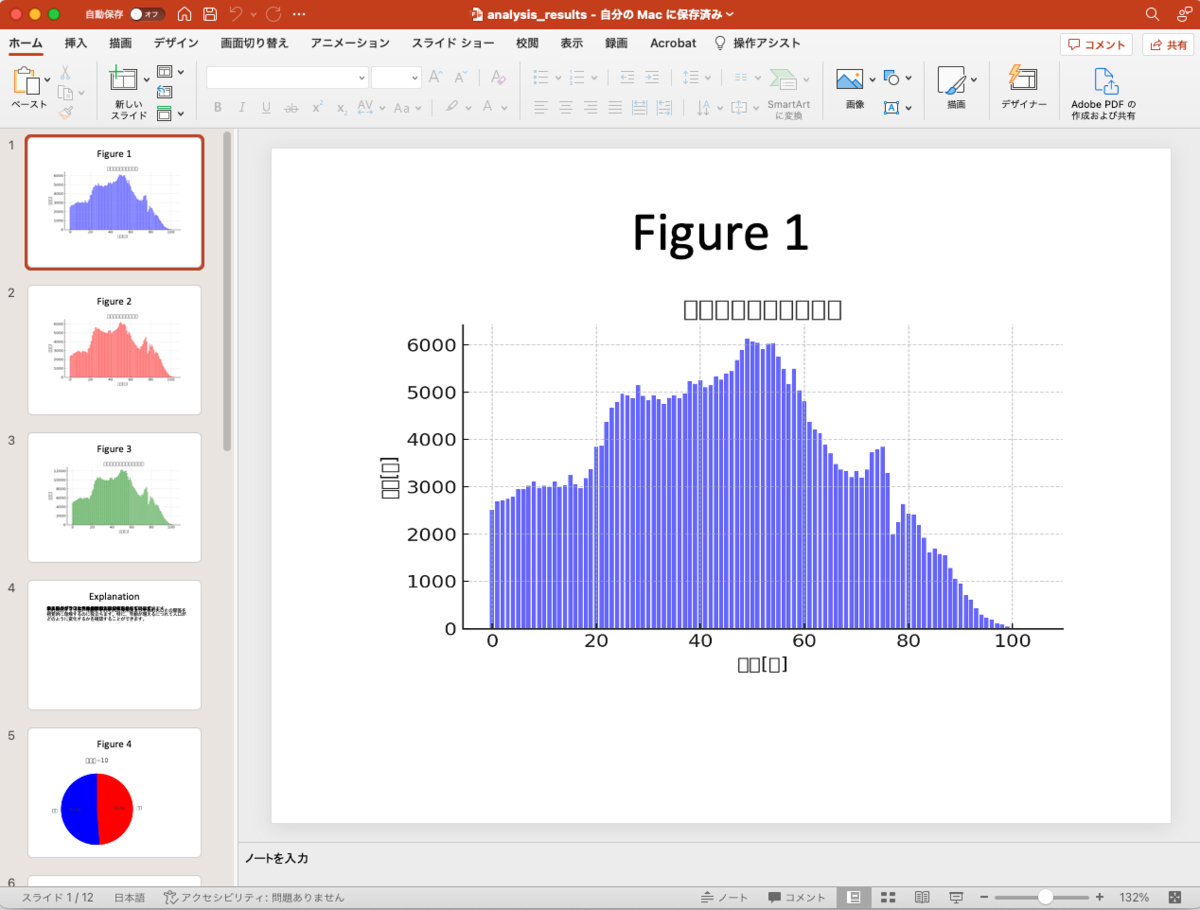Image resolution: width=1200 pixels, height=910 pixels.
Task: Start slideshow from status bar icon
Action: coord(956,897)
